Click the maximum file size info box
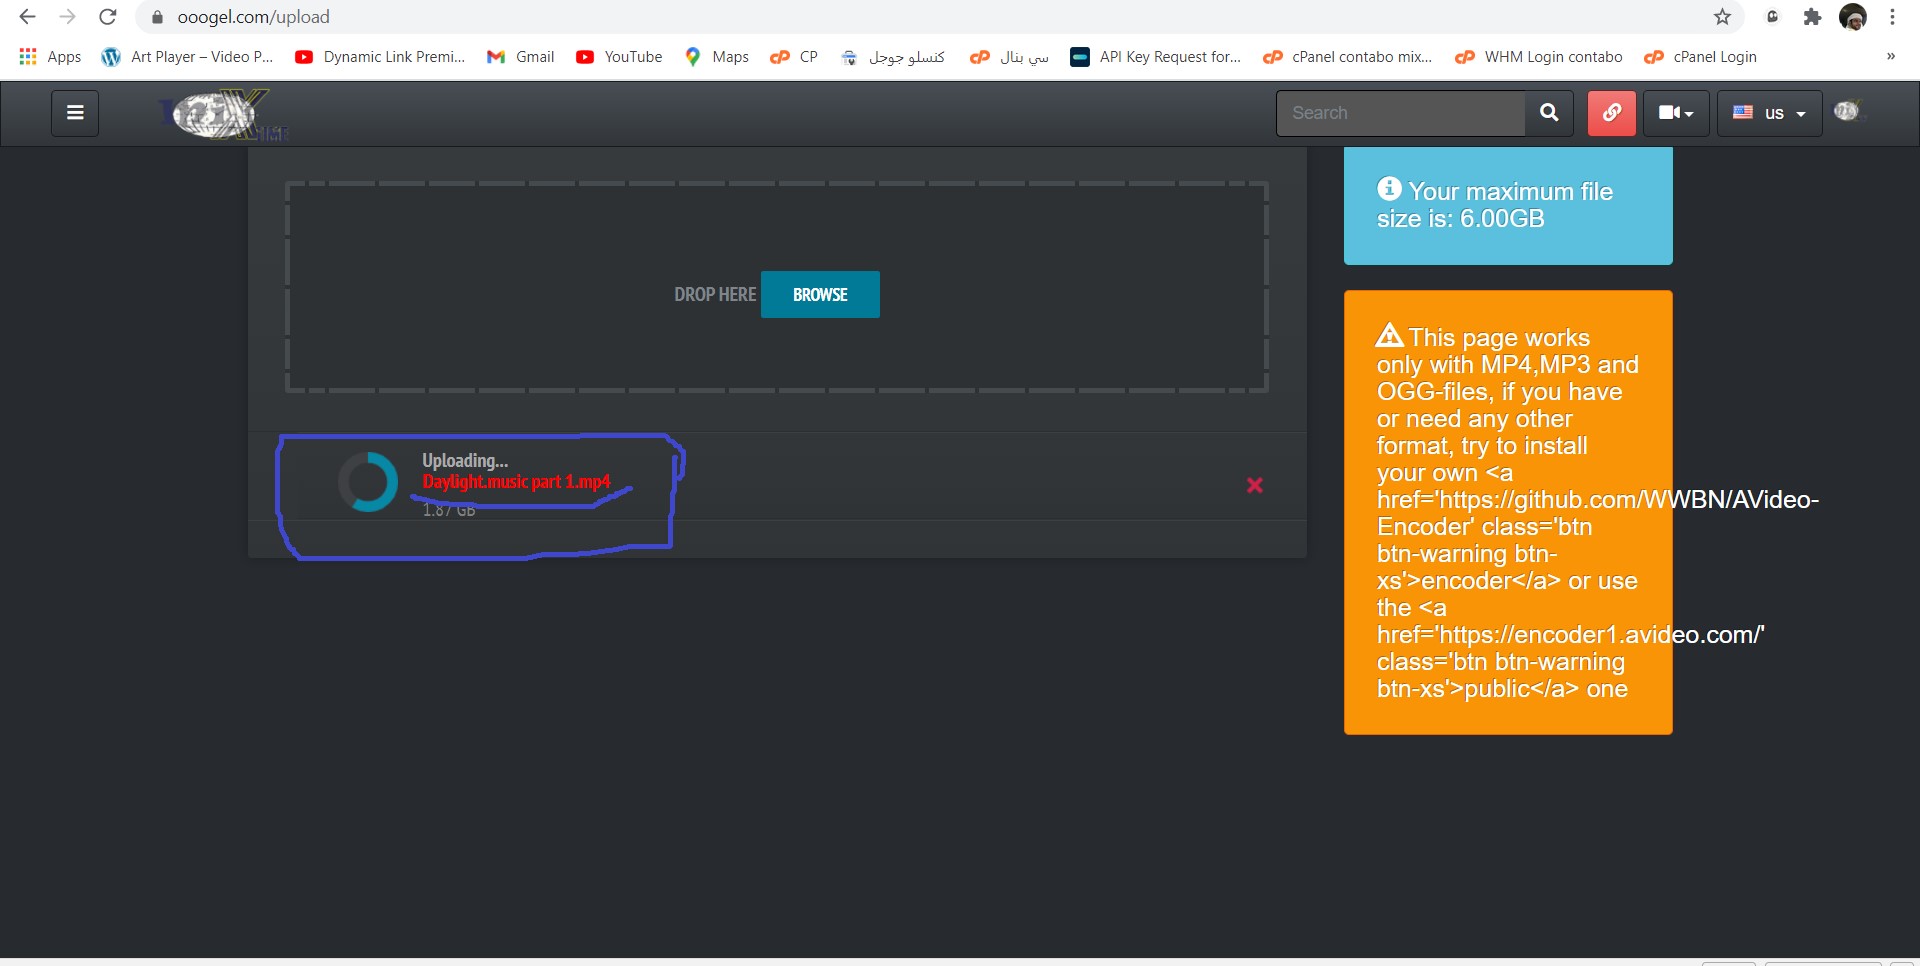Screen dimensions: 1920x966 point(1508,205)
